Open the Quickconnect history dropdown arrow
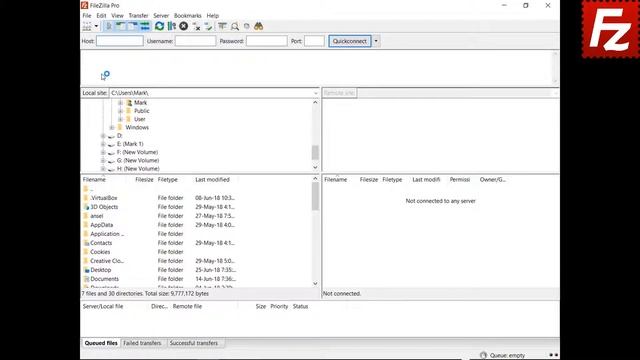 click(x=376, y=41)
